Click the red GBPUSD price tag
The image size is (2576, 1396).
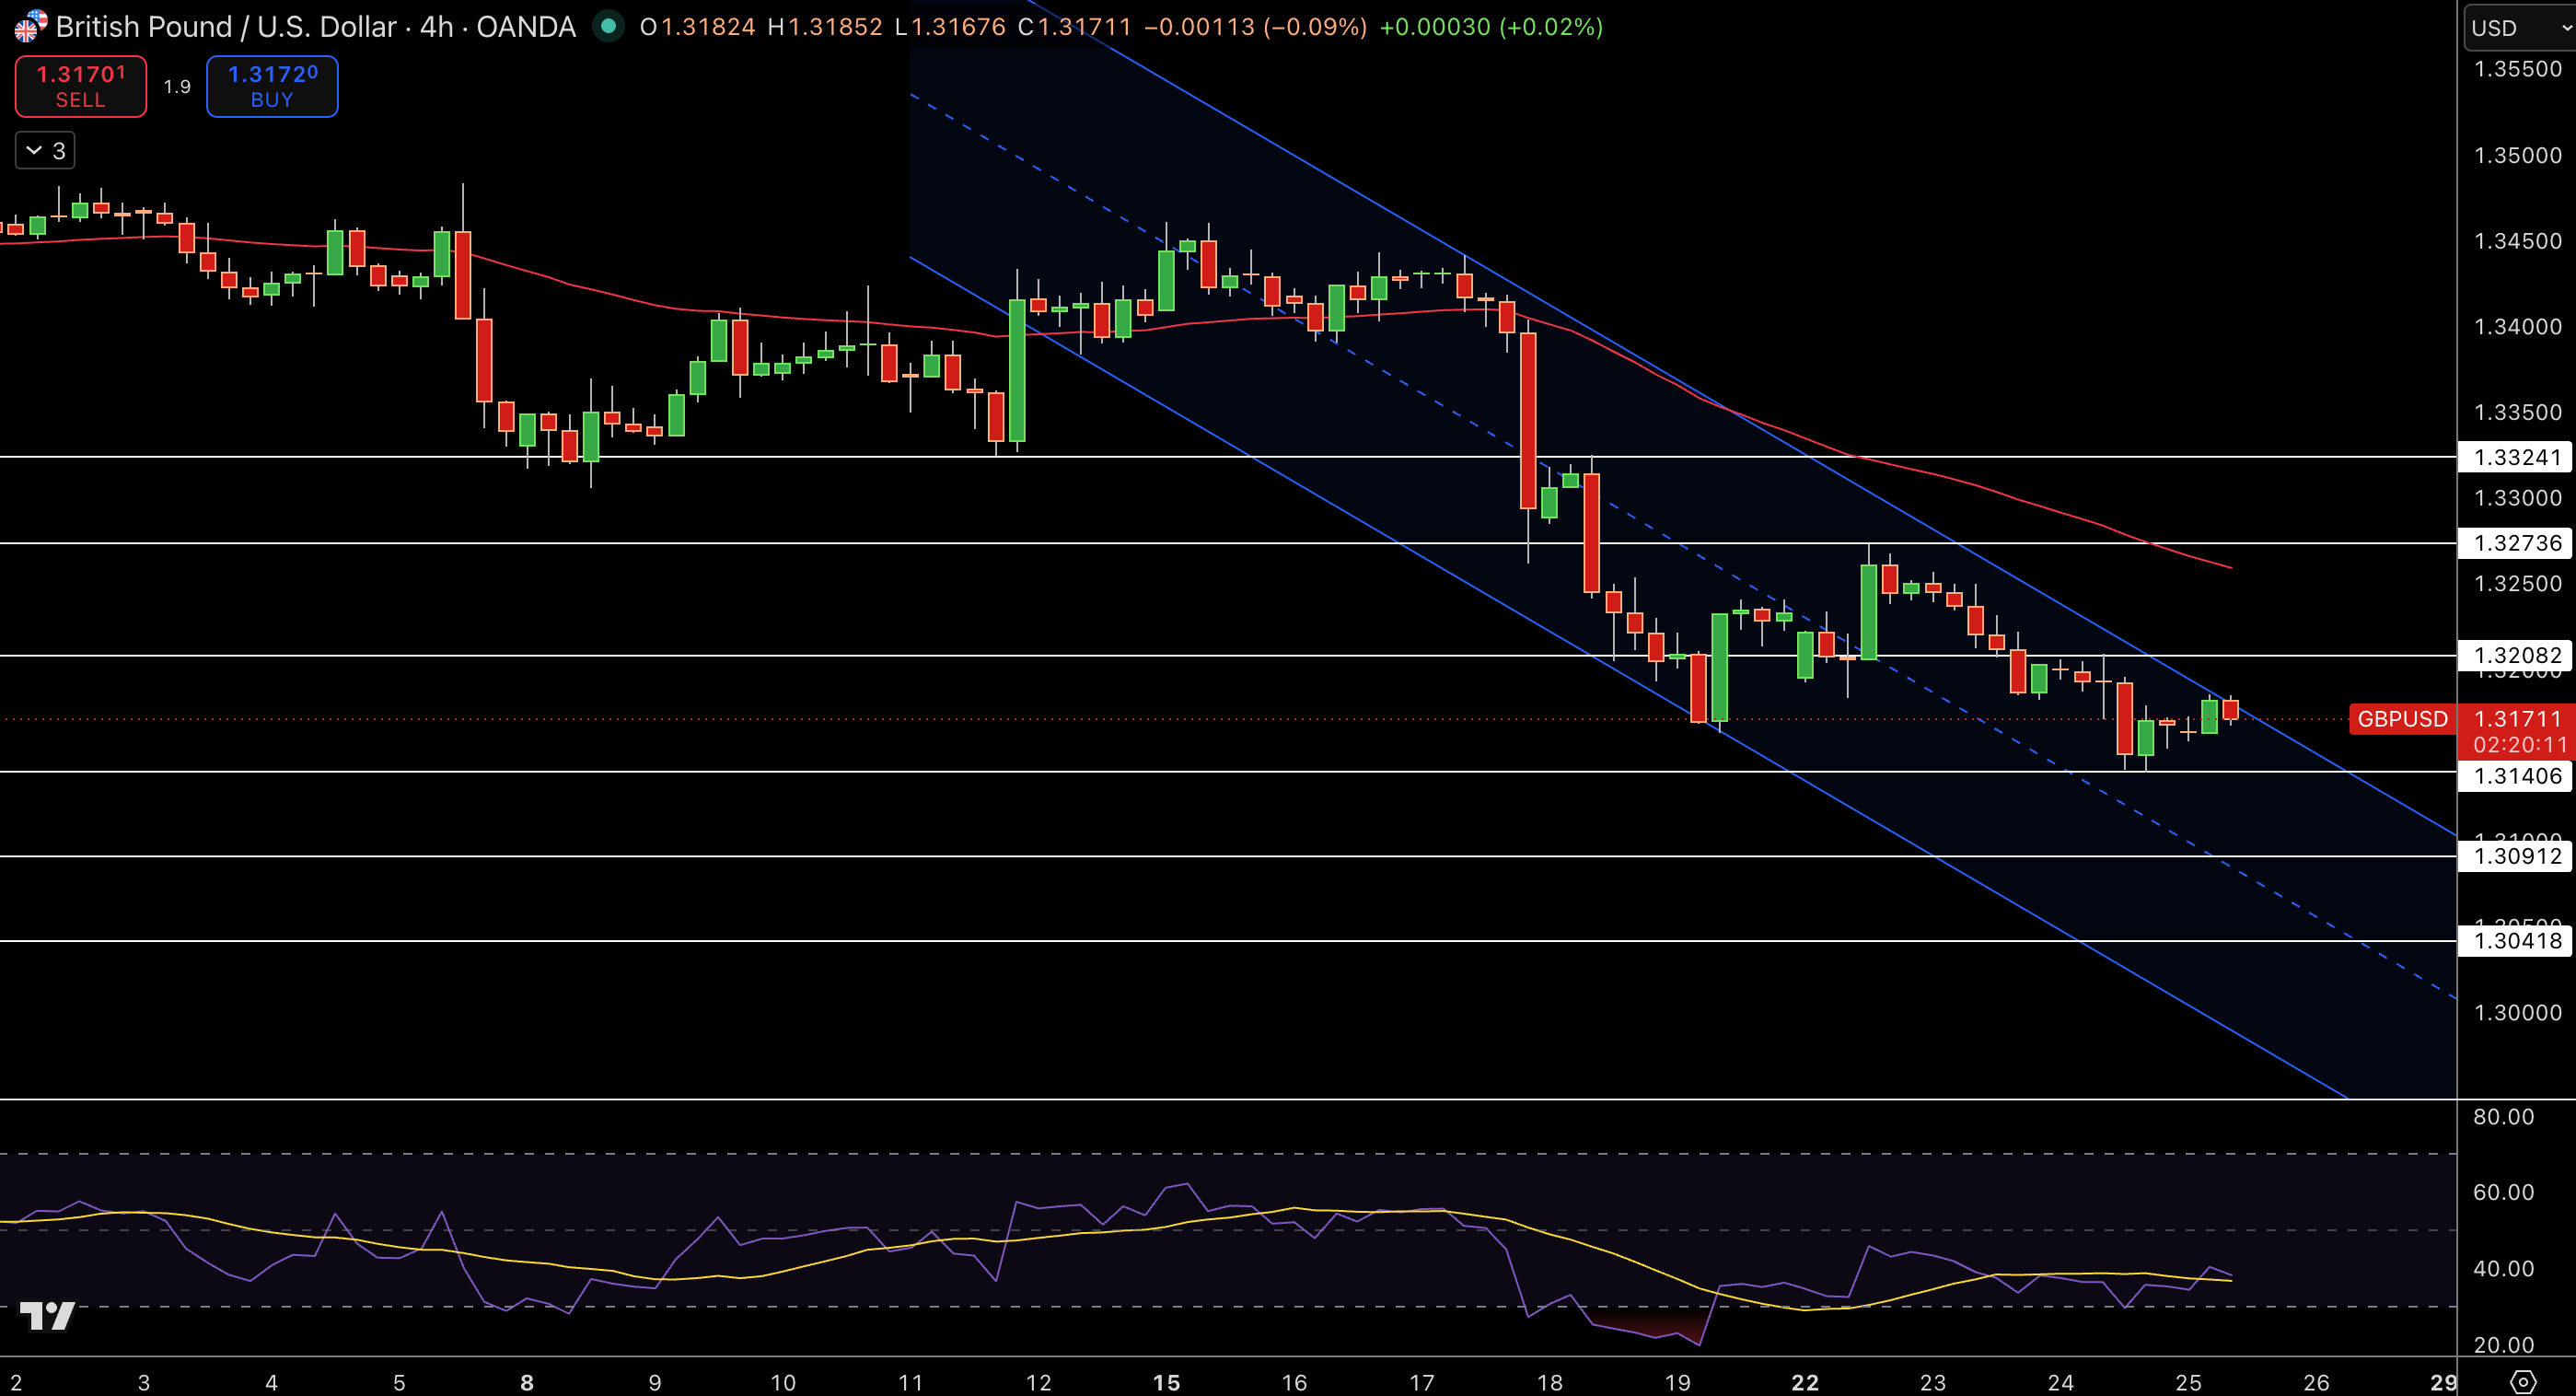pos(2402,719)
